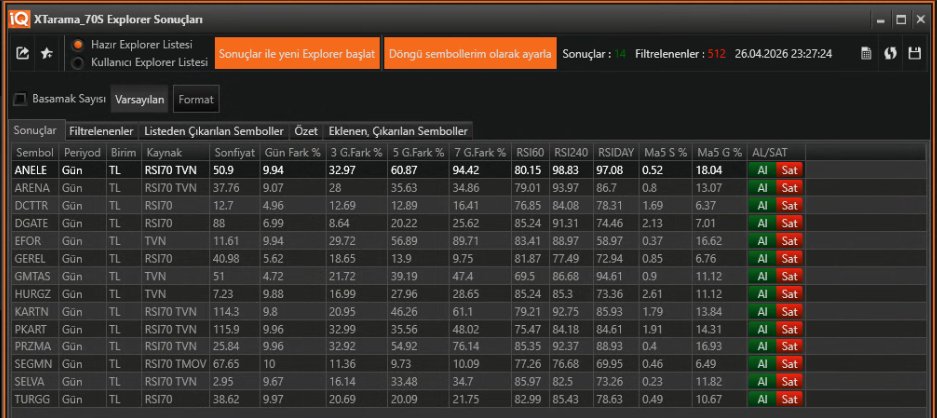
Task: Select the PRZMA symbol cell
Action: point(35,346)
